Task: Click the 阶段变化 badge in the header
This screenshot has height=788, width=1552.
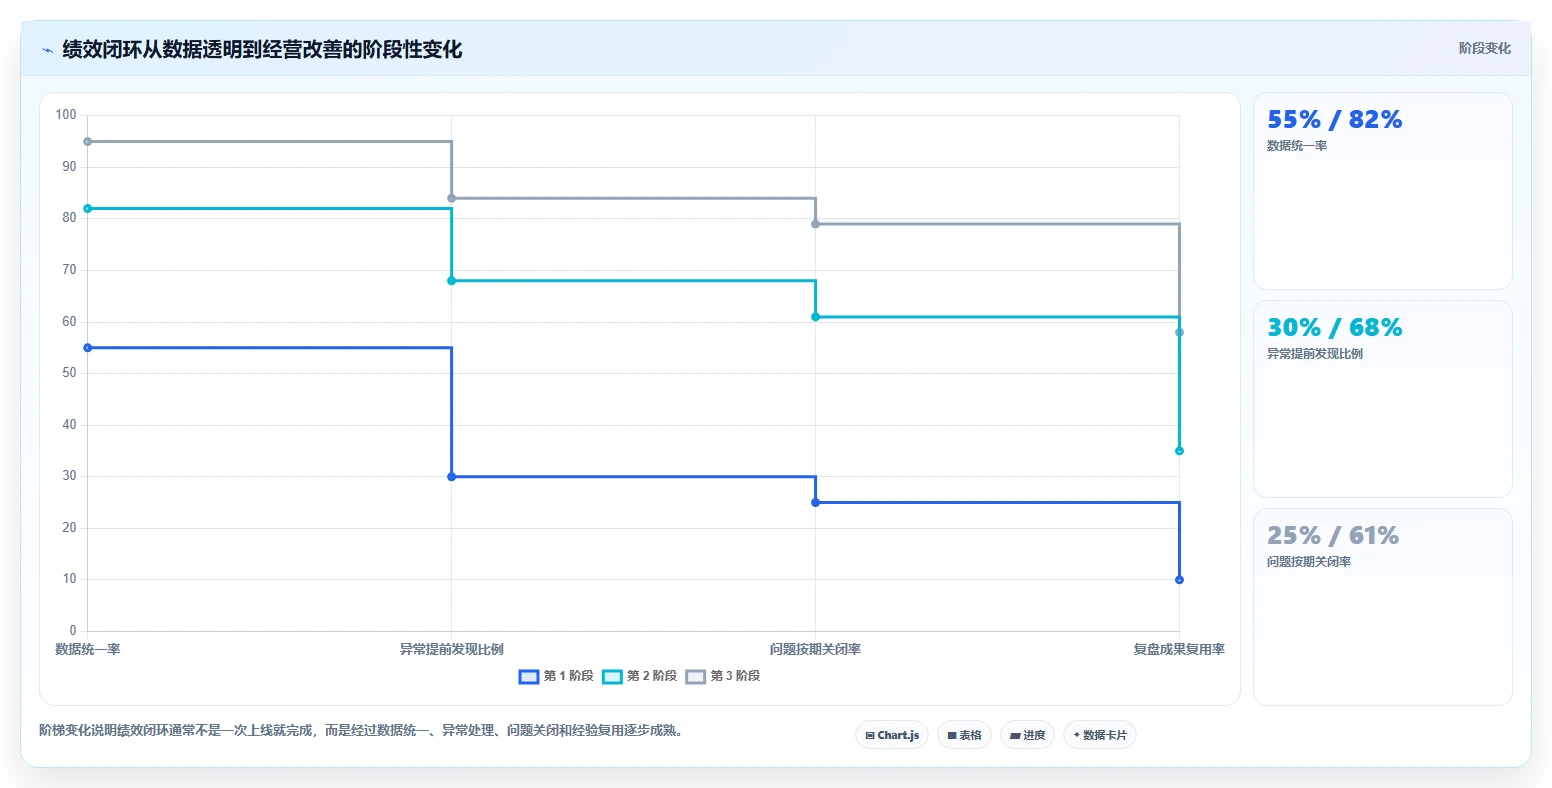Action: (1484, 48)
